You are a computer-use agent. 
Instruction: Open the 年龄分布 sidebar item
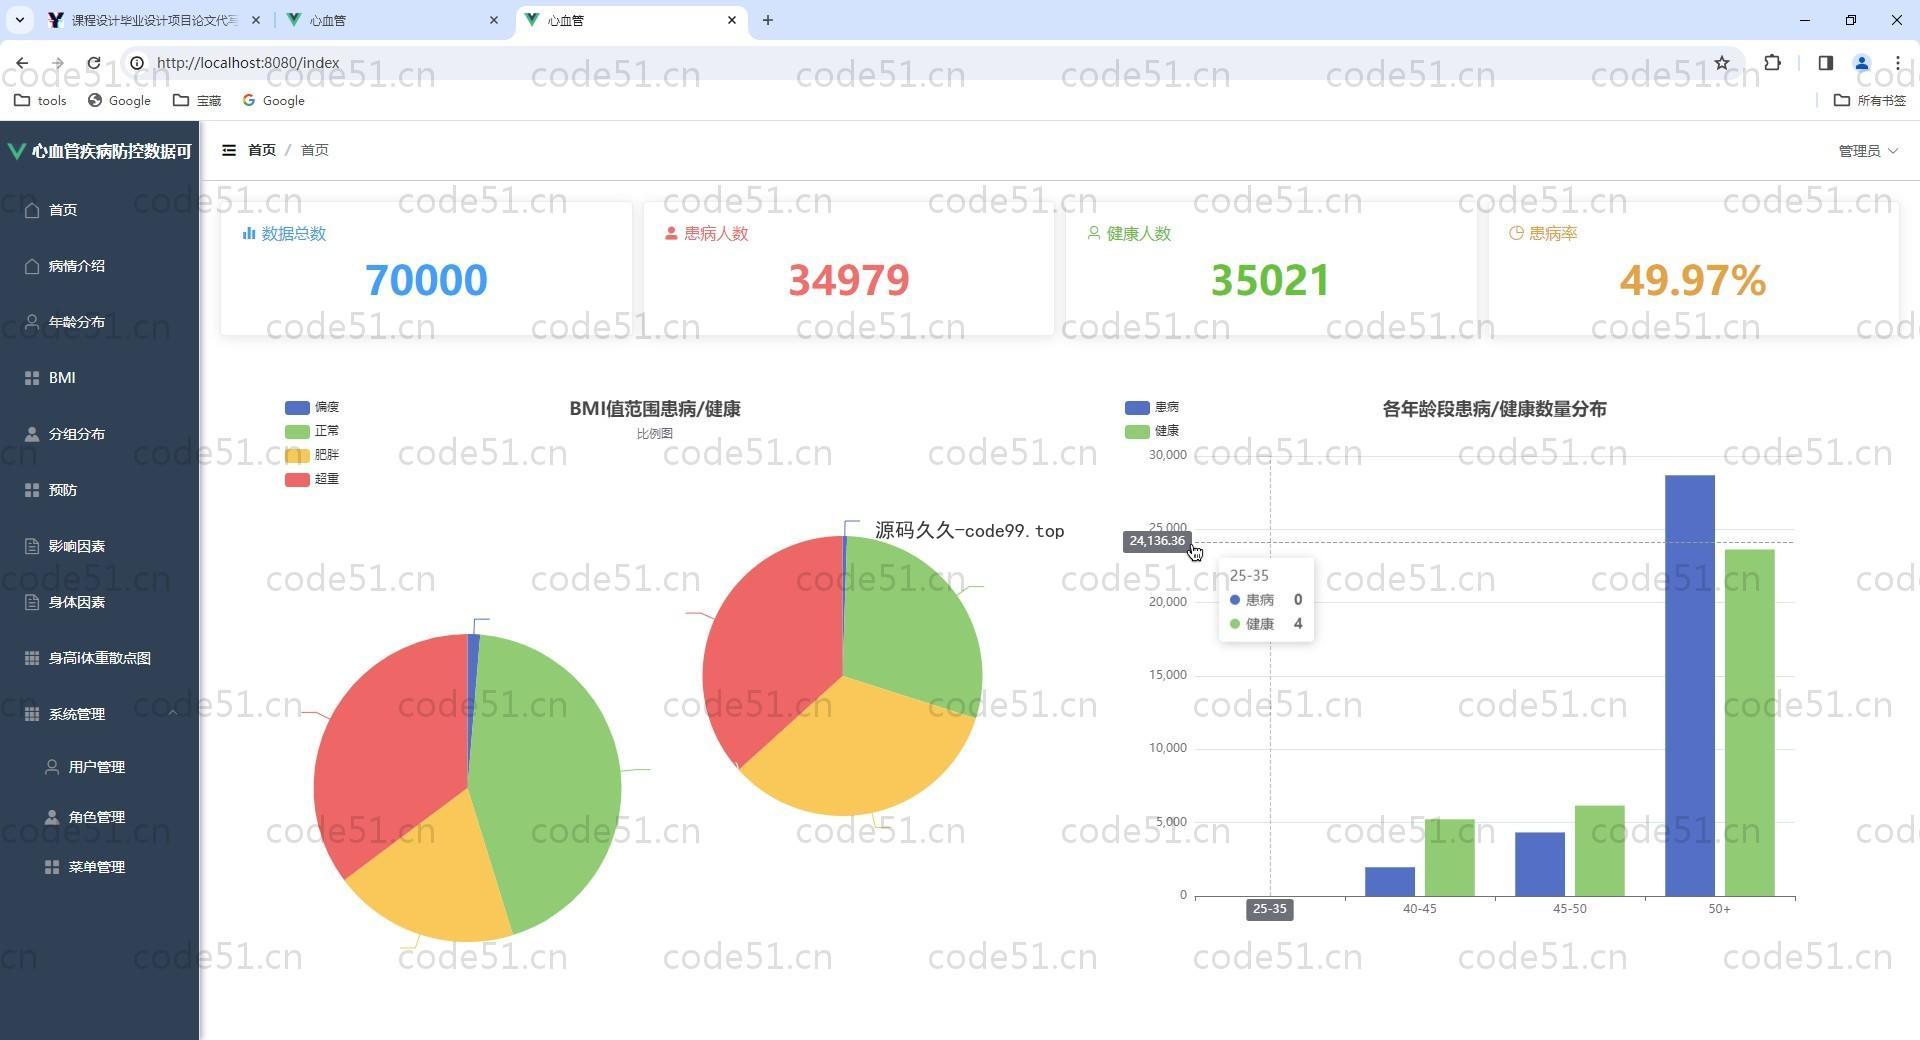tap(100, 322)
